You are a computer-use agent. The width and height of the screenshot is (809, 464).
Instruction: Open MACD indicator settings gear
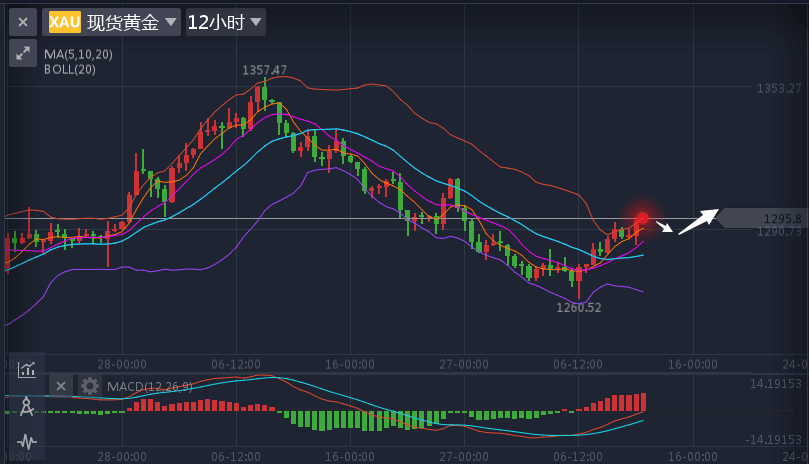pos(90,386)
